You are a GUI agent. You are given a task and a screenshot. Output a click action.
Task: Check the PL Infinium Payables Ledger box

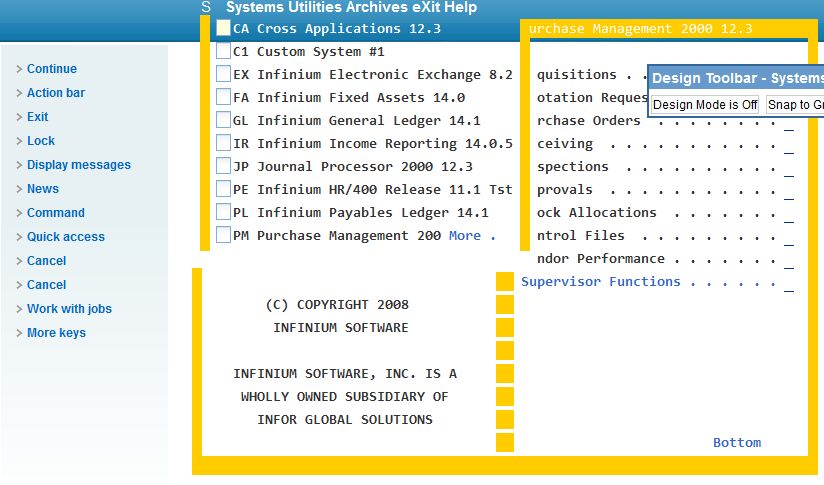click(x=223, y=212)
